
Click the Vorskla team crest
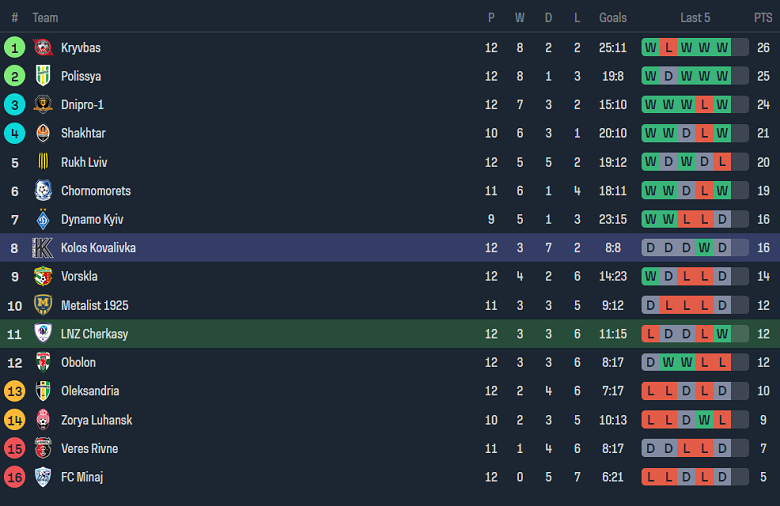[43, 276]
